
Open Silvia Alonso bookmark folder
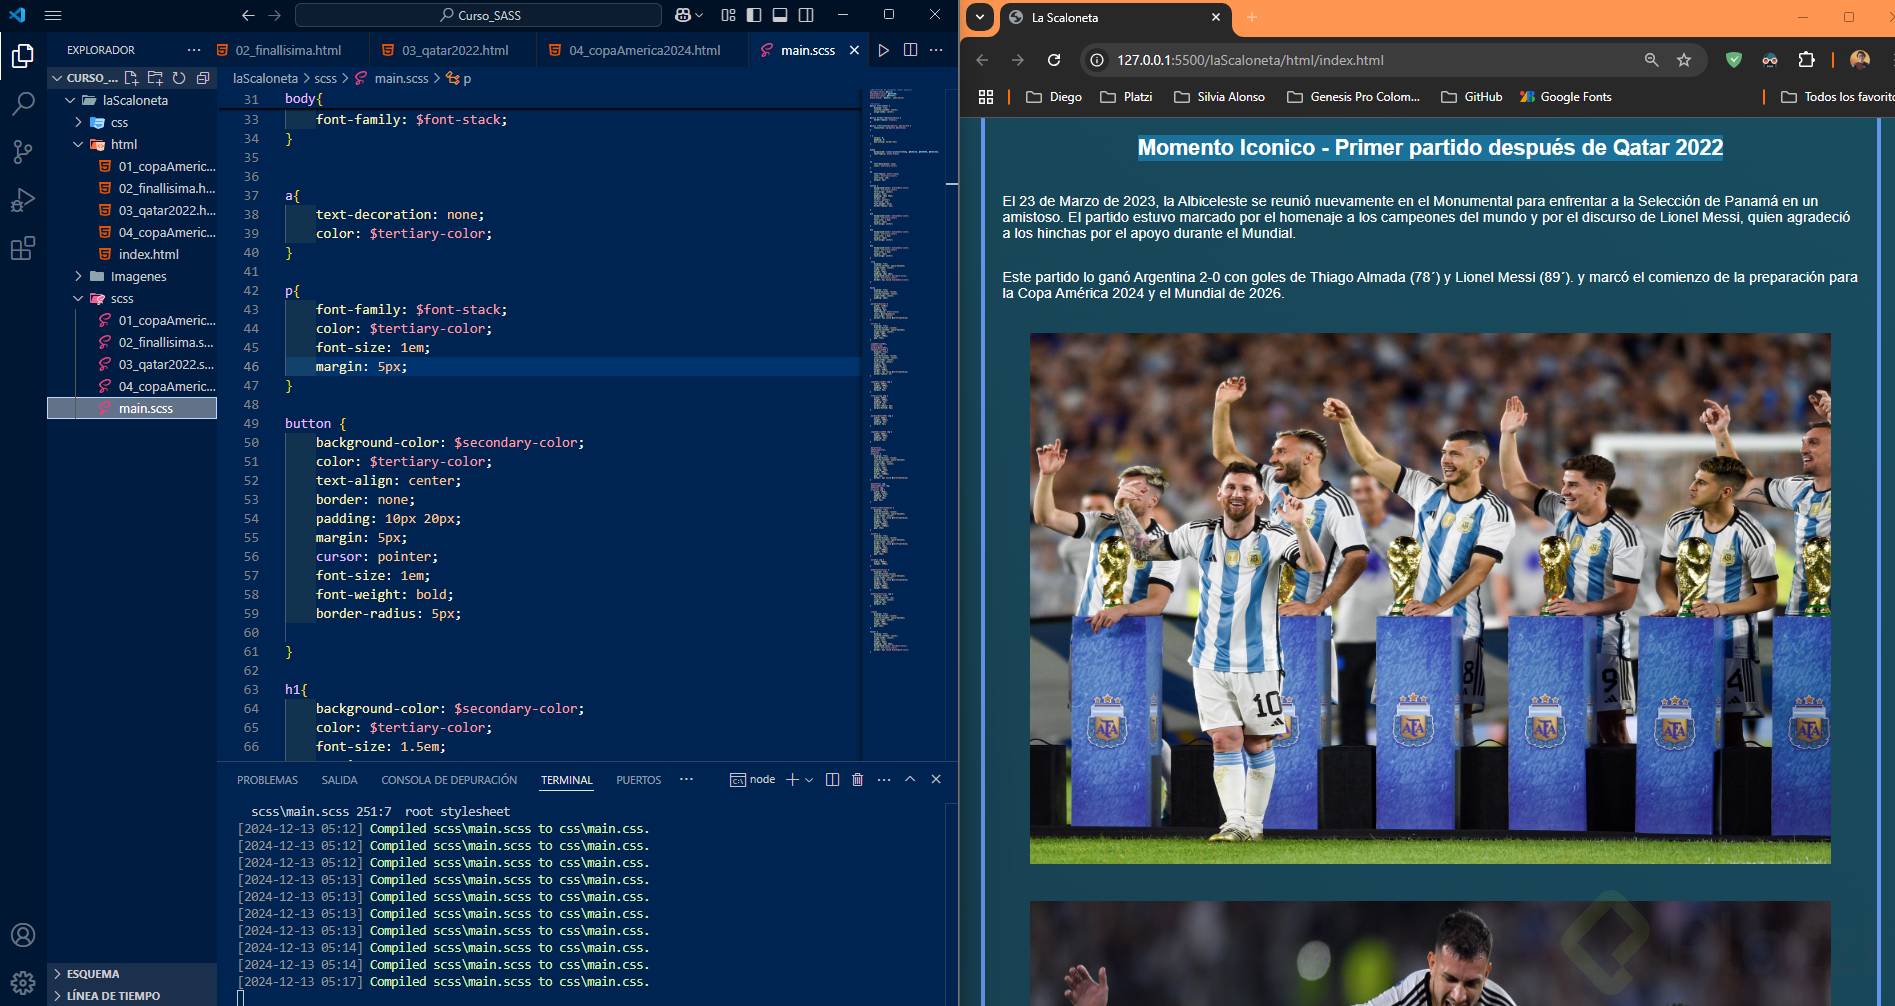pyautogui.click(x=1220, y=97)
